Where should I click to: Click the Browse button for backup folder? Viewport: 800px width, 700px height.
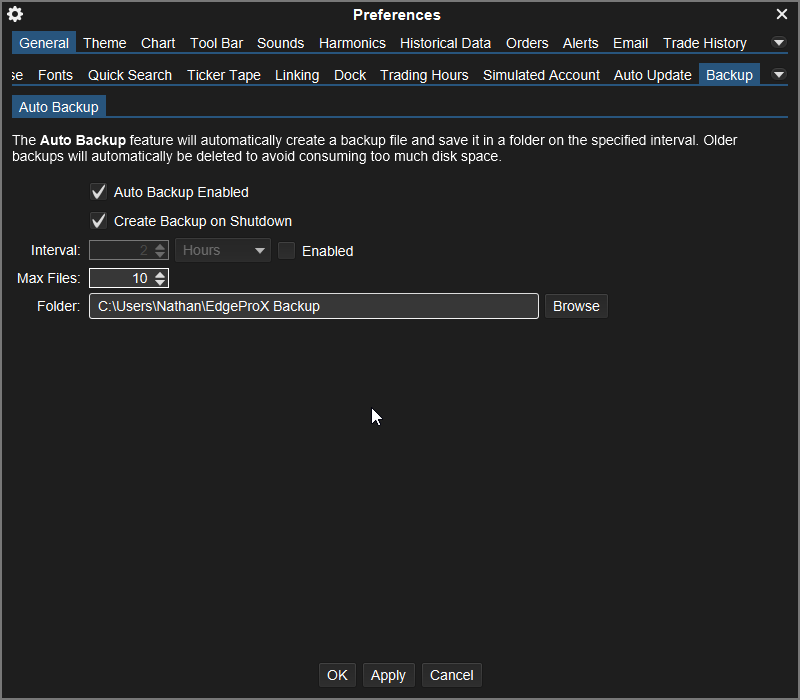[x=576, y=305]
